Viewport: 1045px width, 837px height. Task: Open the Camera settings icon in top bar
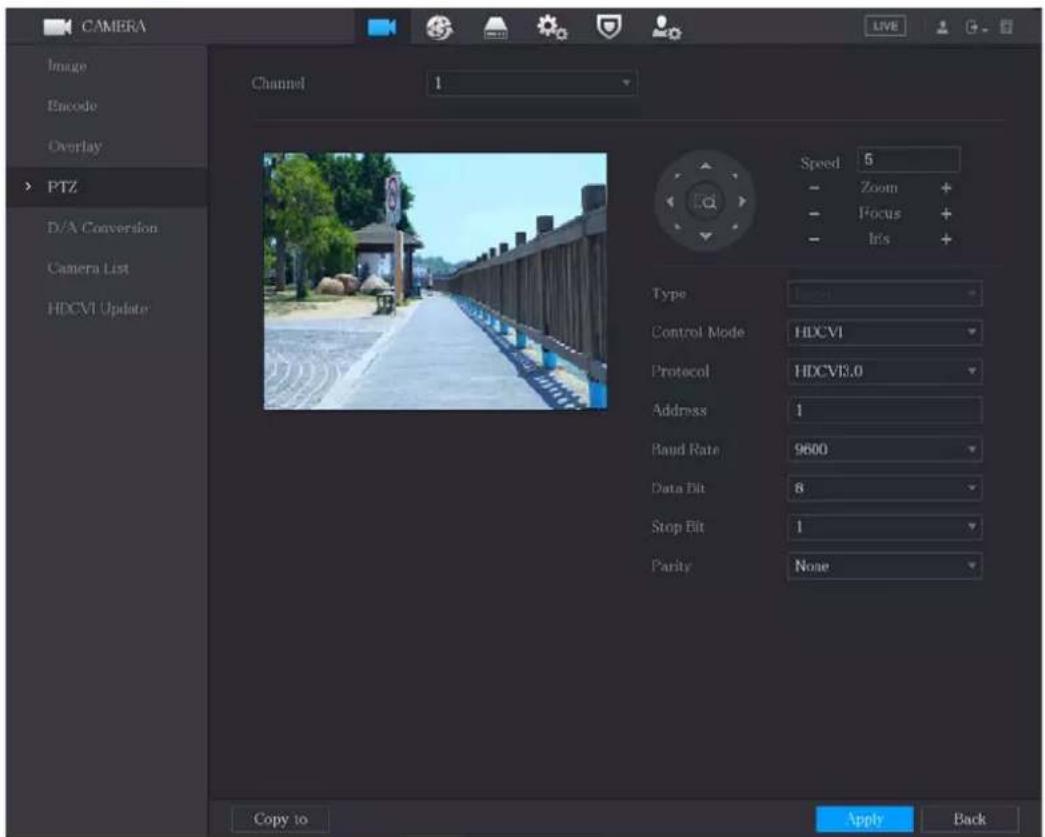click(382, 27)
